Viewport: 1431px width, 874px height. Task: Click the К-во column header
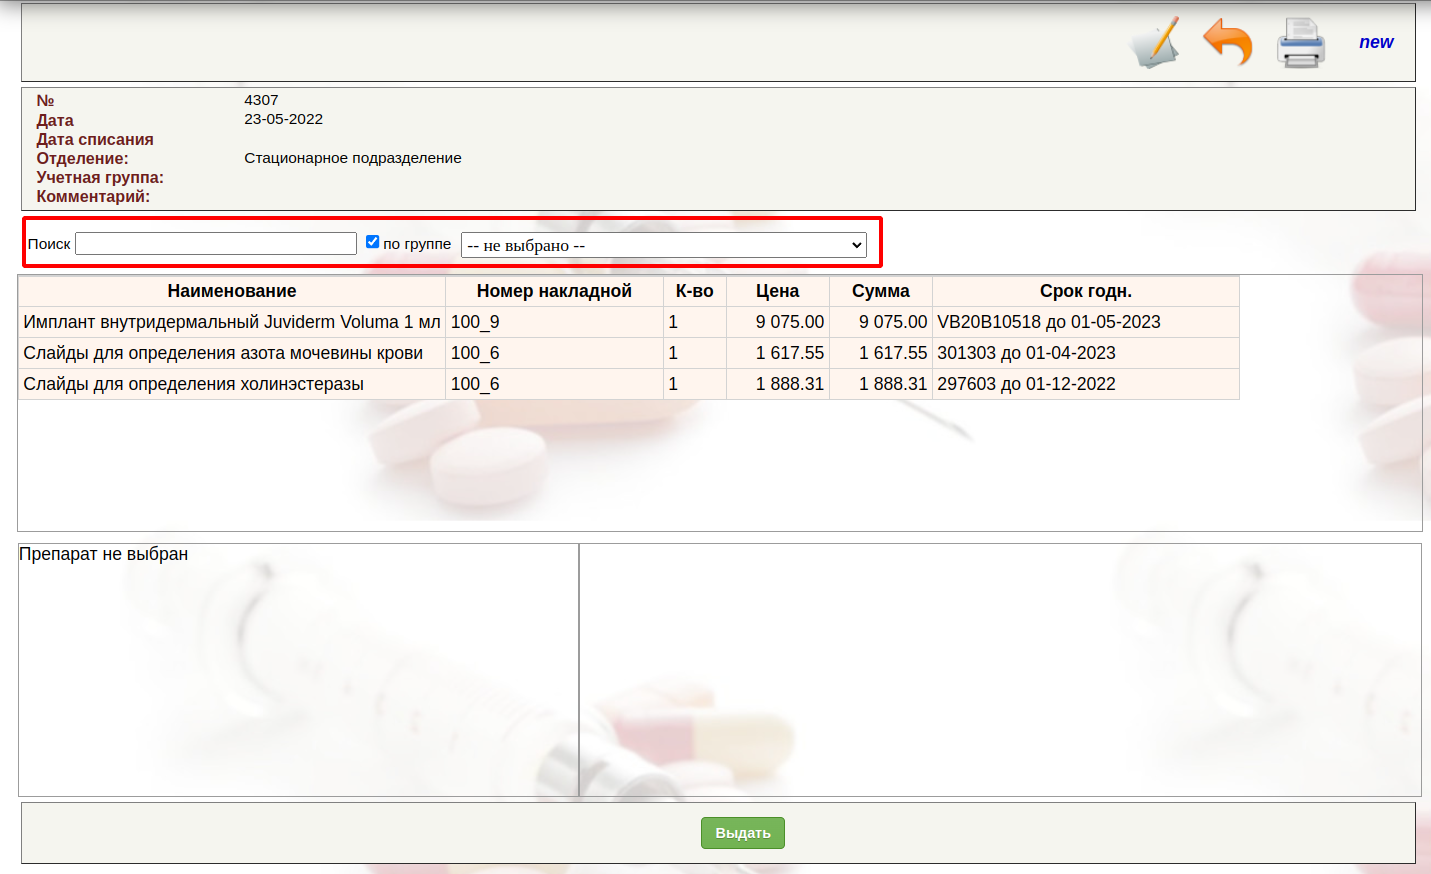694,291
